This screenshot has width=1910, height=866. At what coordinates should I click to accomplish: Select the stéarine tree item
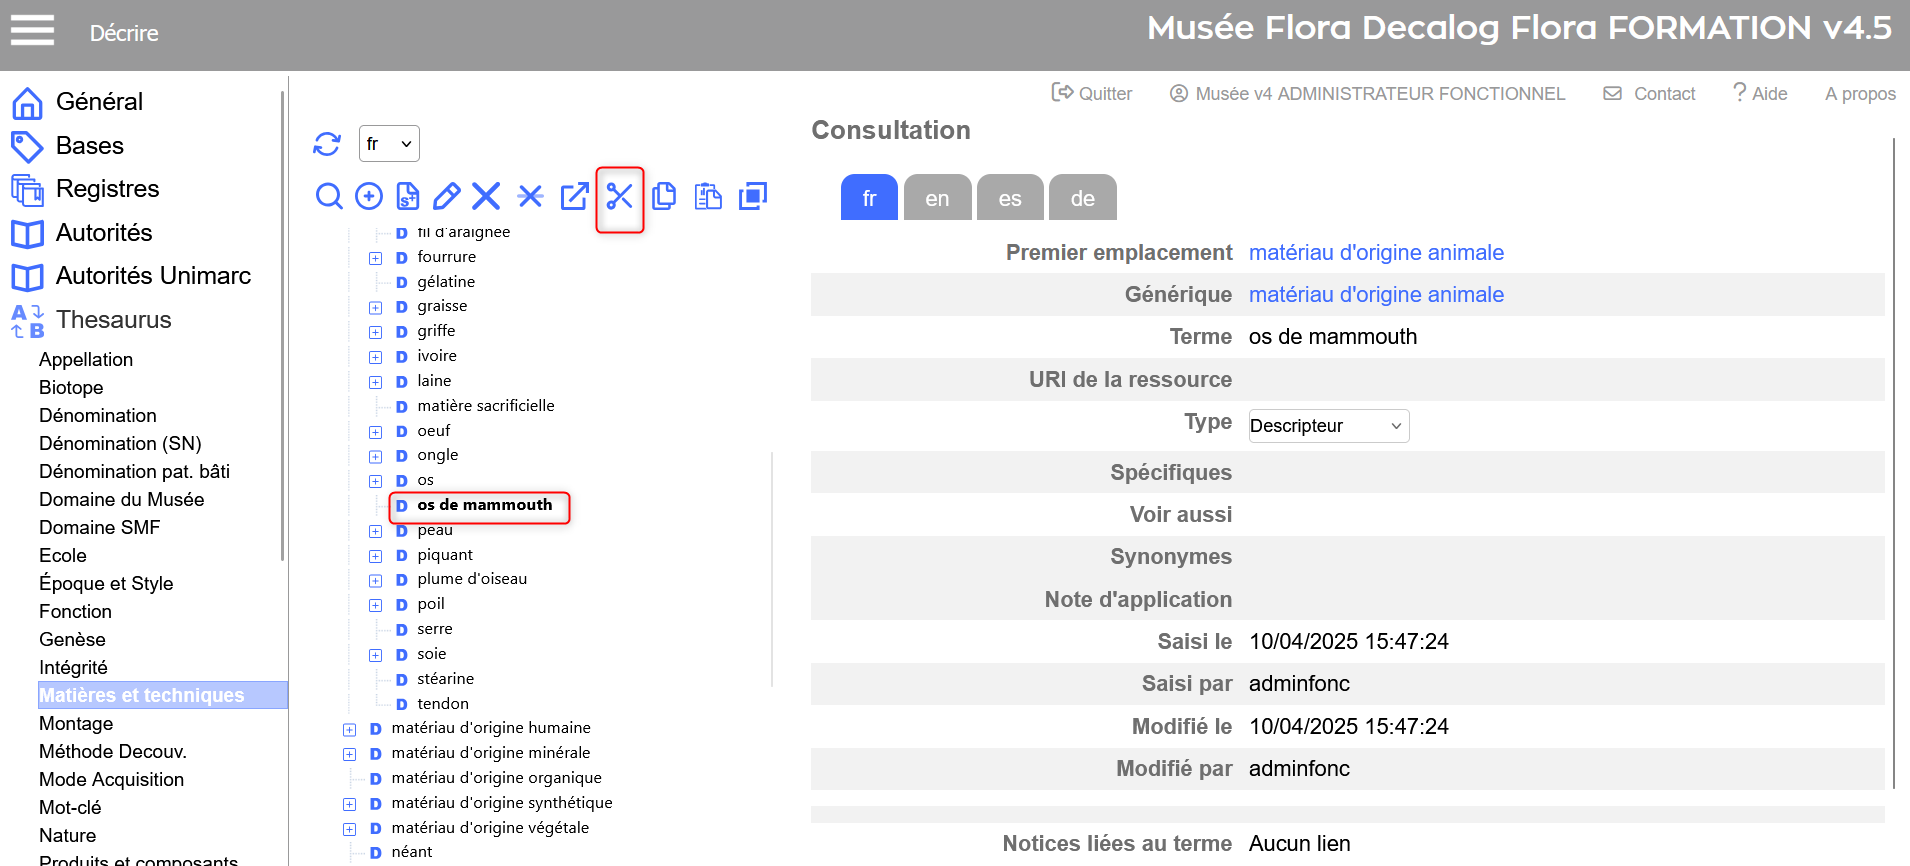click(445, 679)
